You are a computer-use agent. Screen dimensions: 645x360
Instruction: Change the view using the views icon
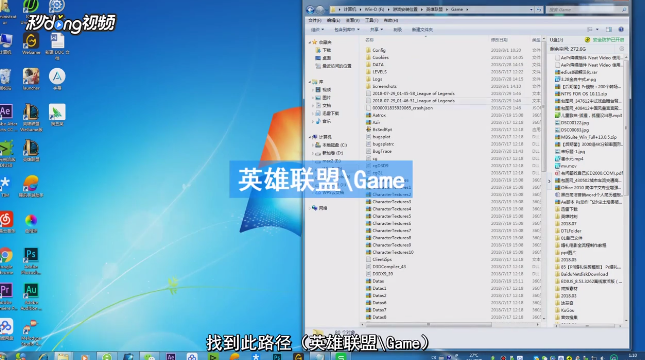pyautogui.click(x=590, y=29)
